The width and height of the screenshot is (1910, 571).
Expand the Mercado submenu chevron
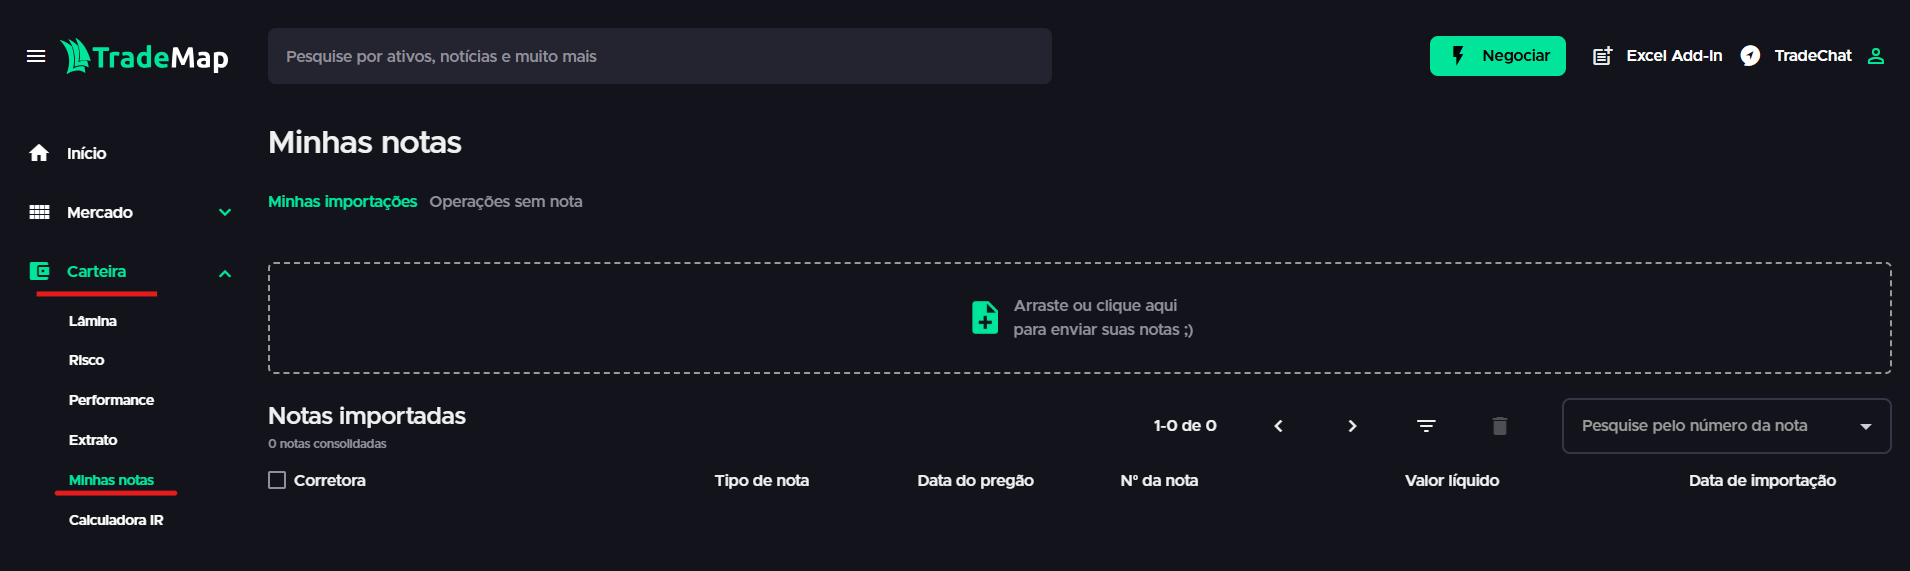[225, 212]
